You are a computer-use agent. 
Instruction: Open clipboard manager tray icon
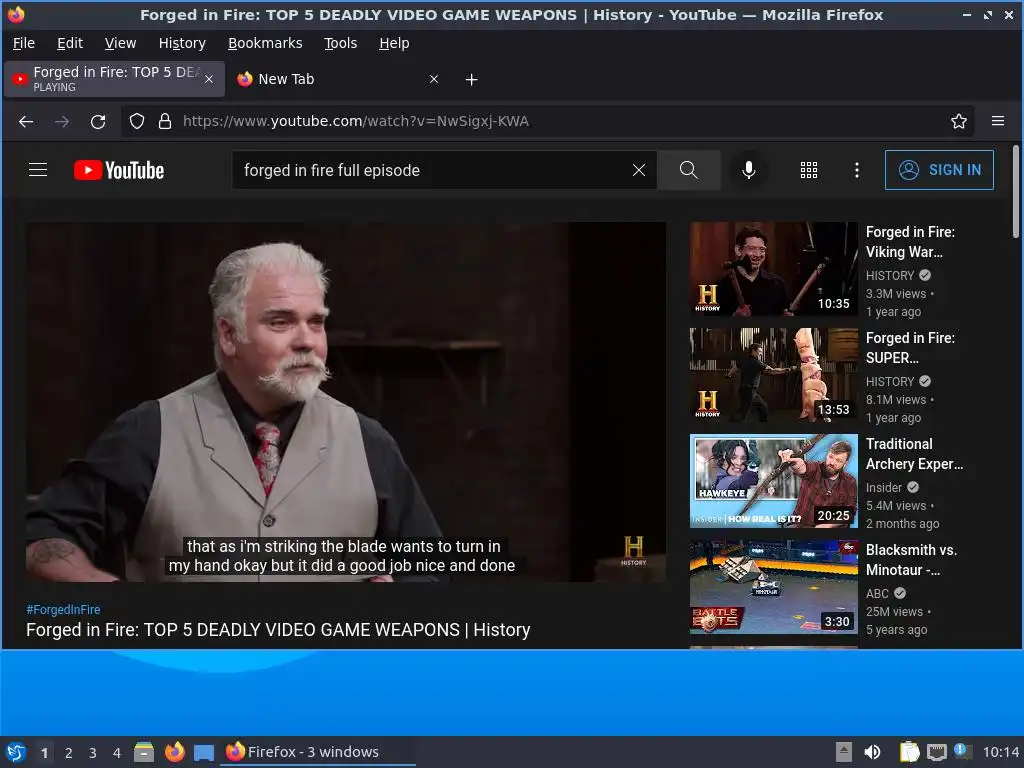909,752
